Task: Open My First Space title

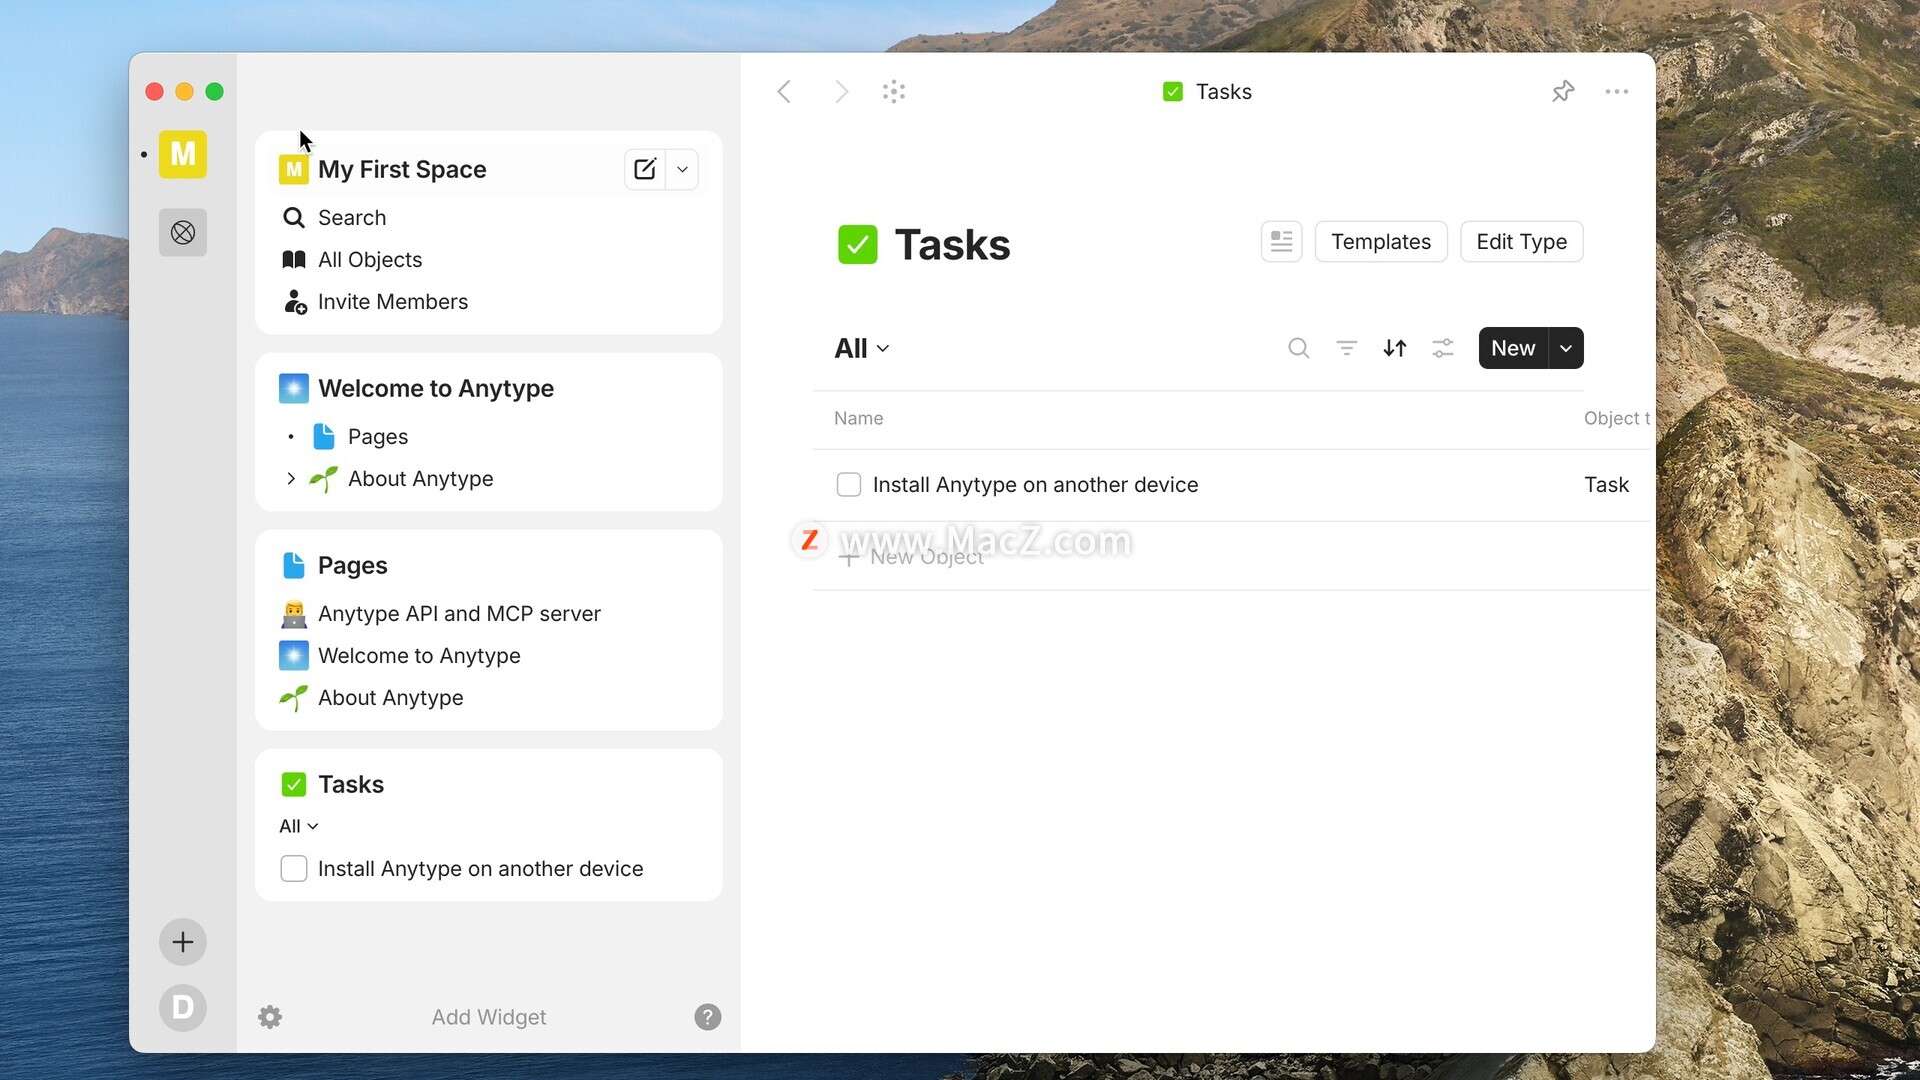Action: [x=402, y=170]
